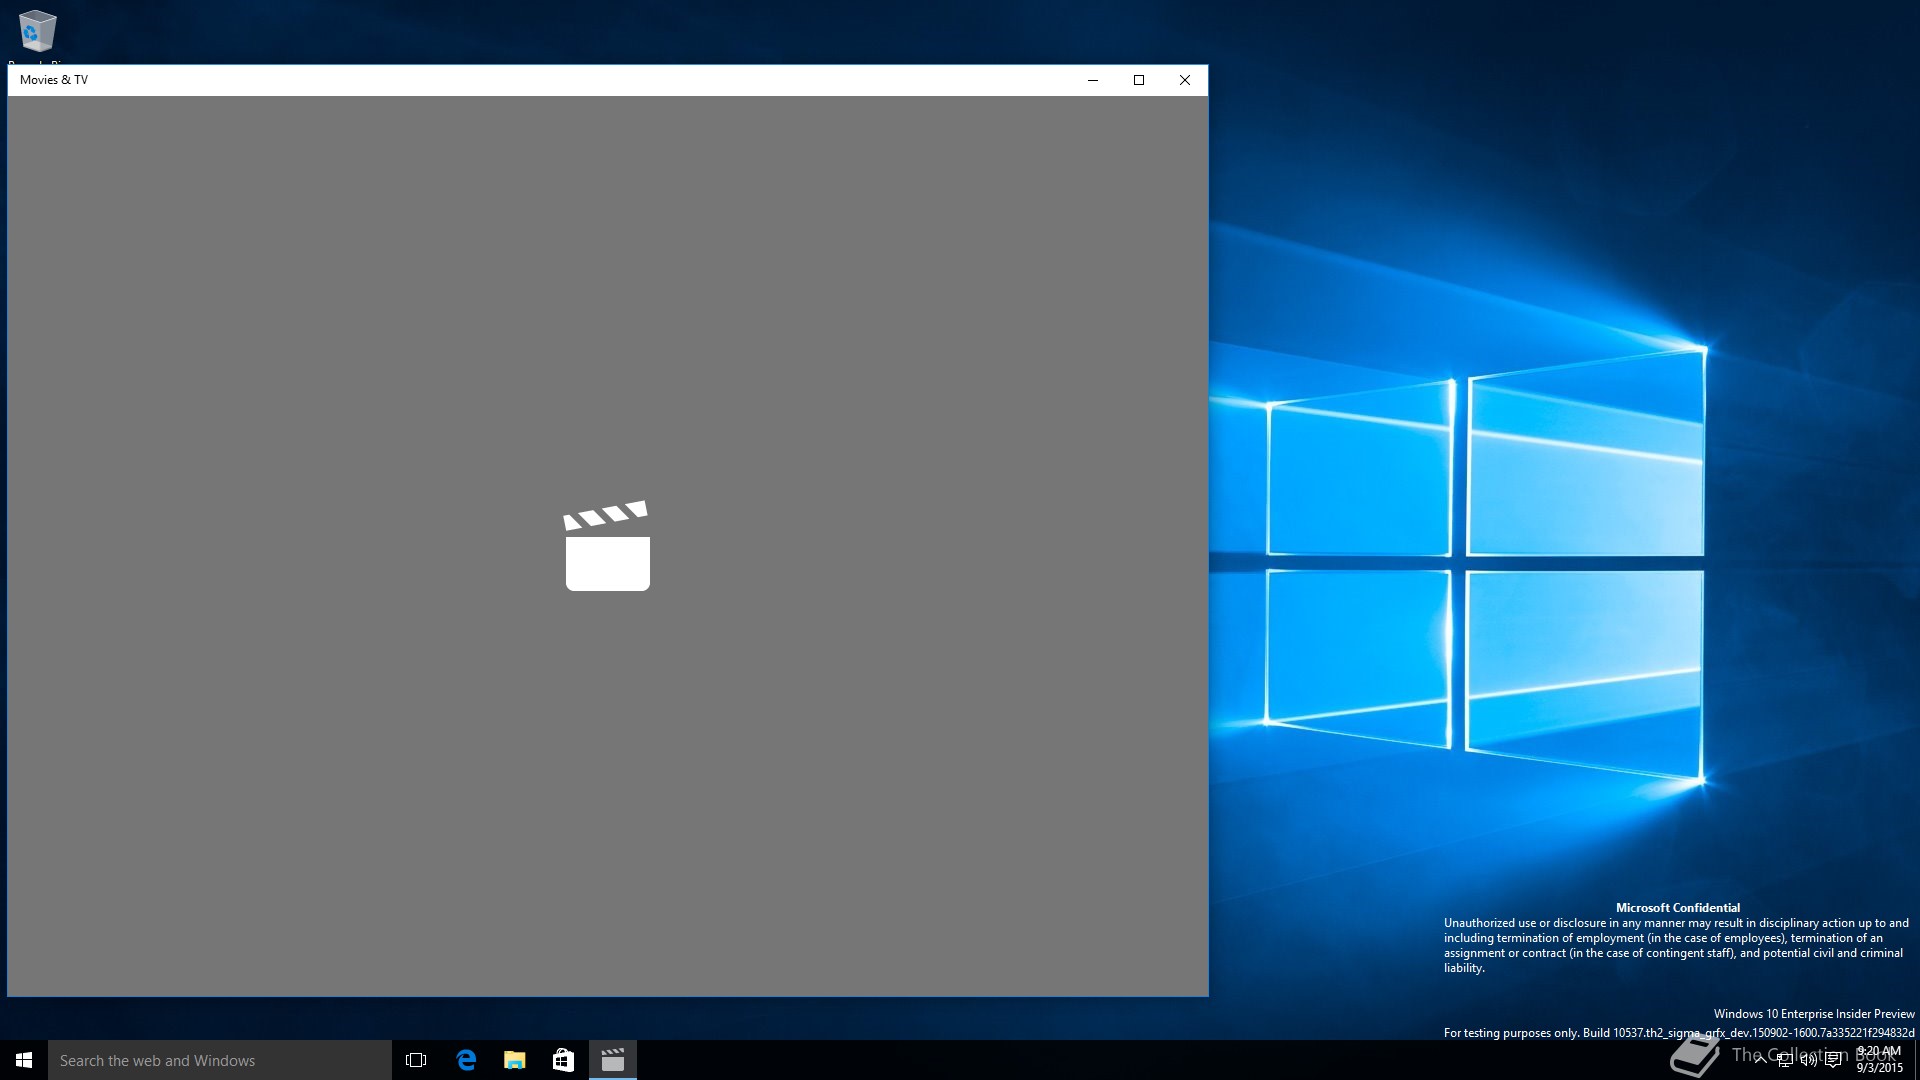Select the Movies & TV taskbar icon
Viewport: 1920px width, 1080px height.
613,1060
